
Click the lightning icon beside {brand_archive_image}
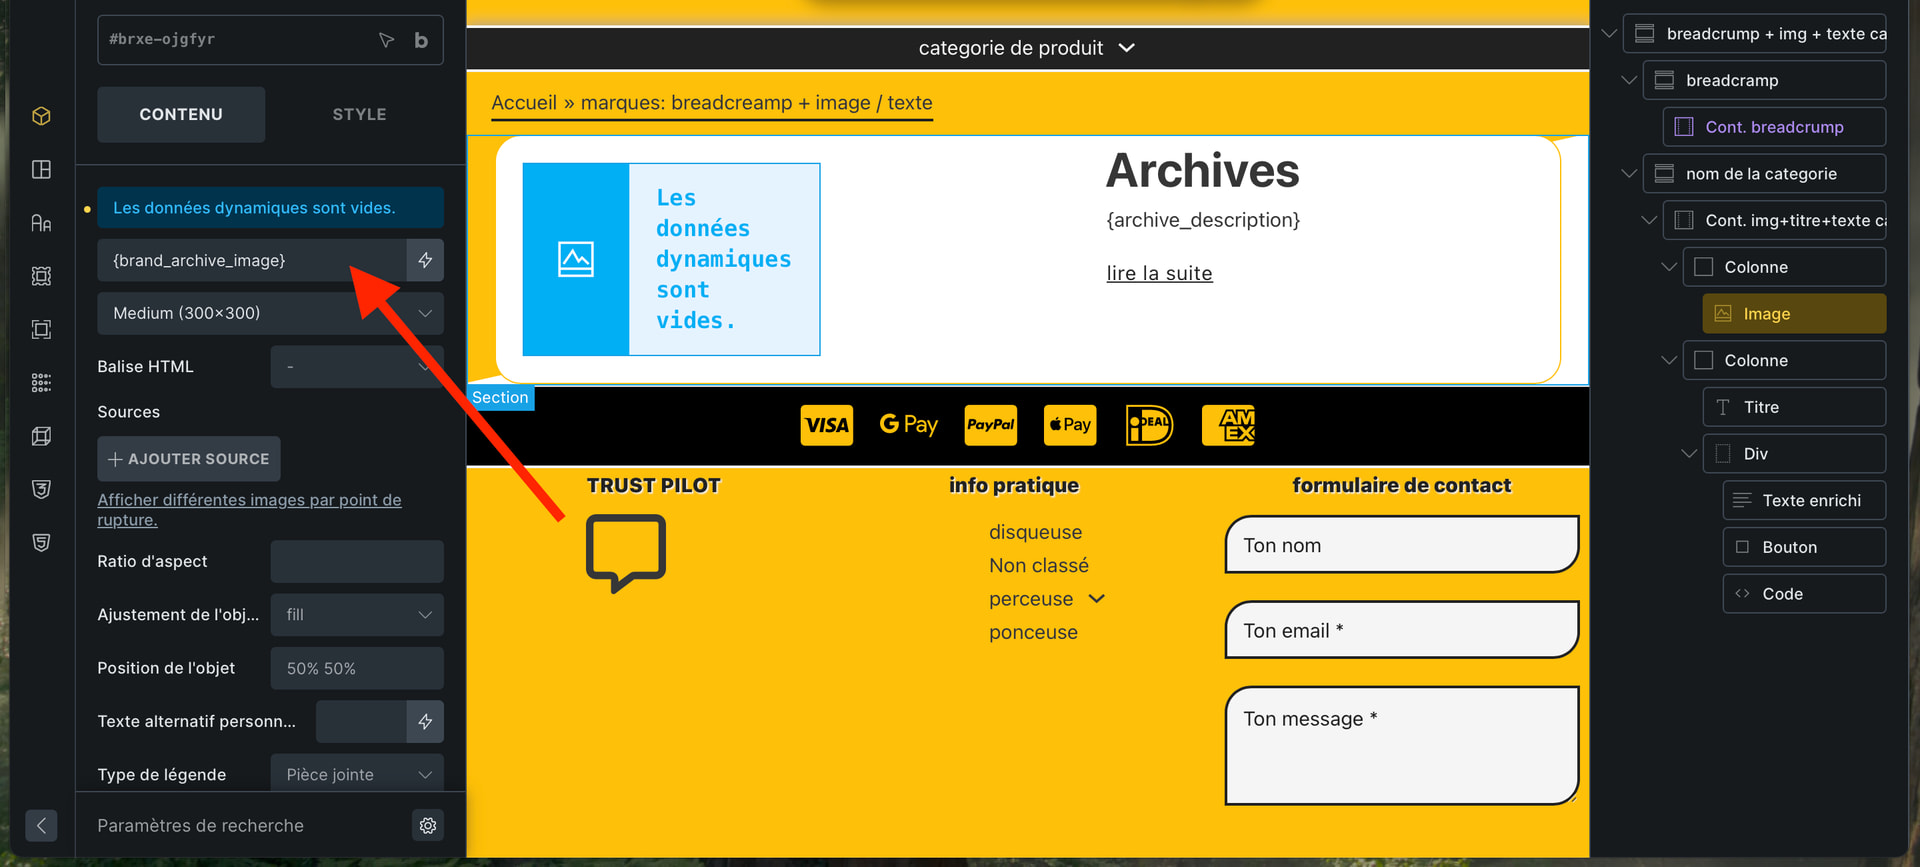point(425,260)
